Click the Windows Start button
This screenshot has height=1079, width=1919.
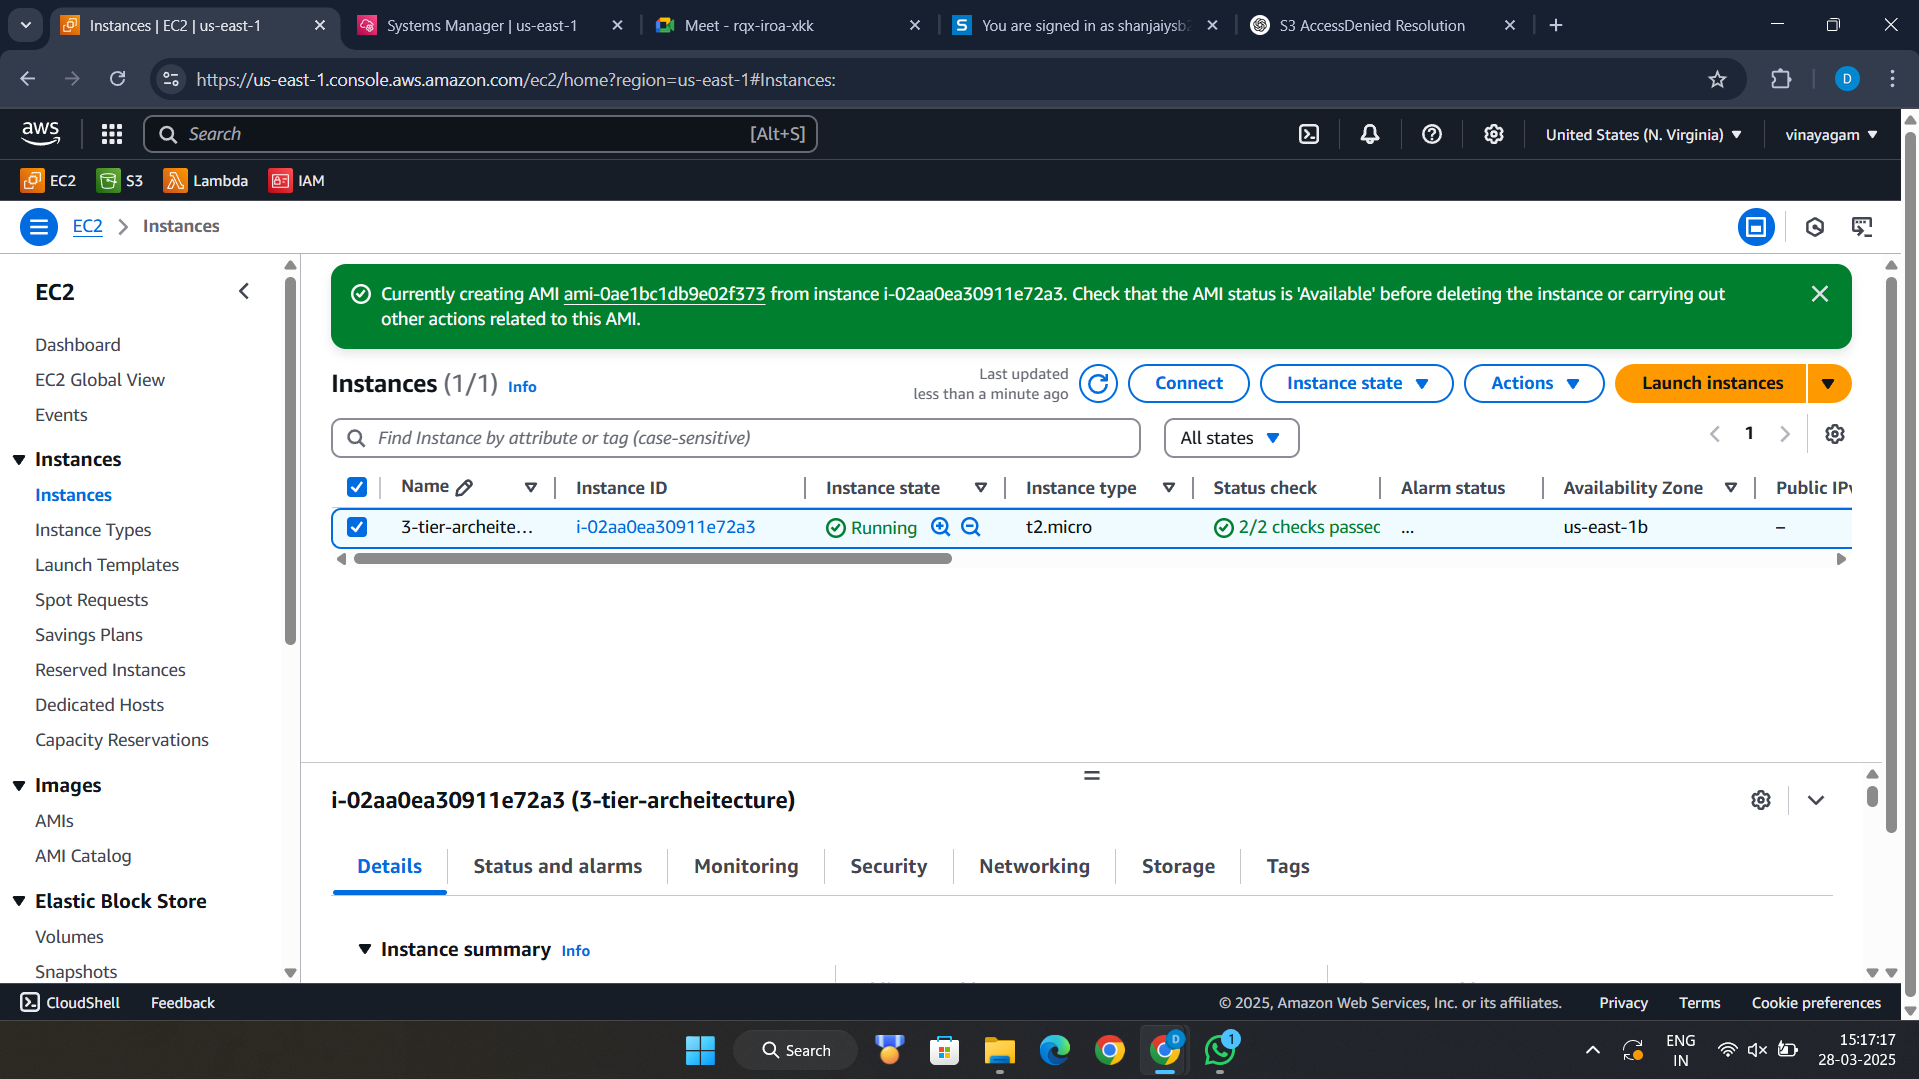700,1050
